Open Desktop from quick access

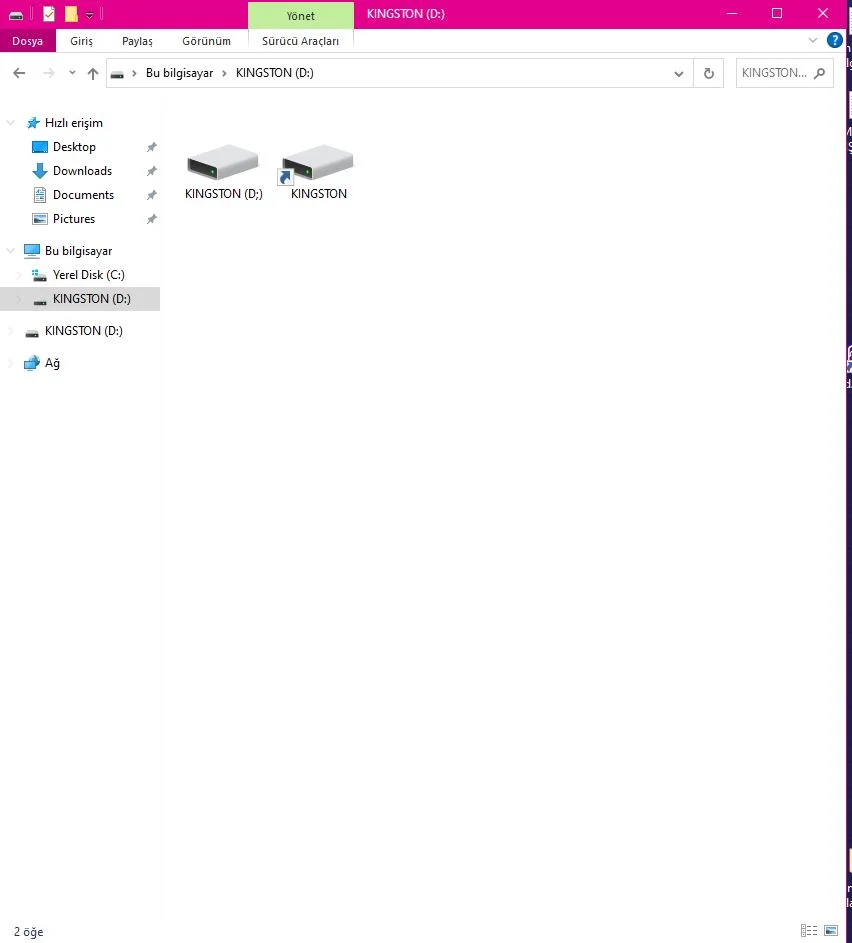pyautogui.click(x=74, y=147)
